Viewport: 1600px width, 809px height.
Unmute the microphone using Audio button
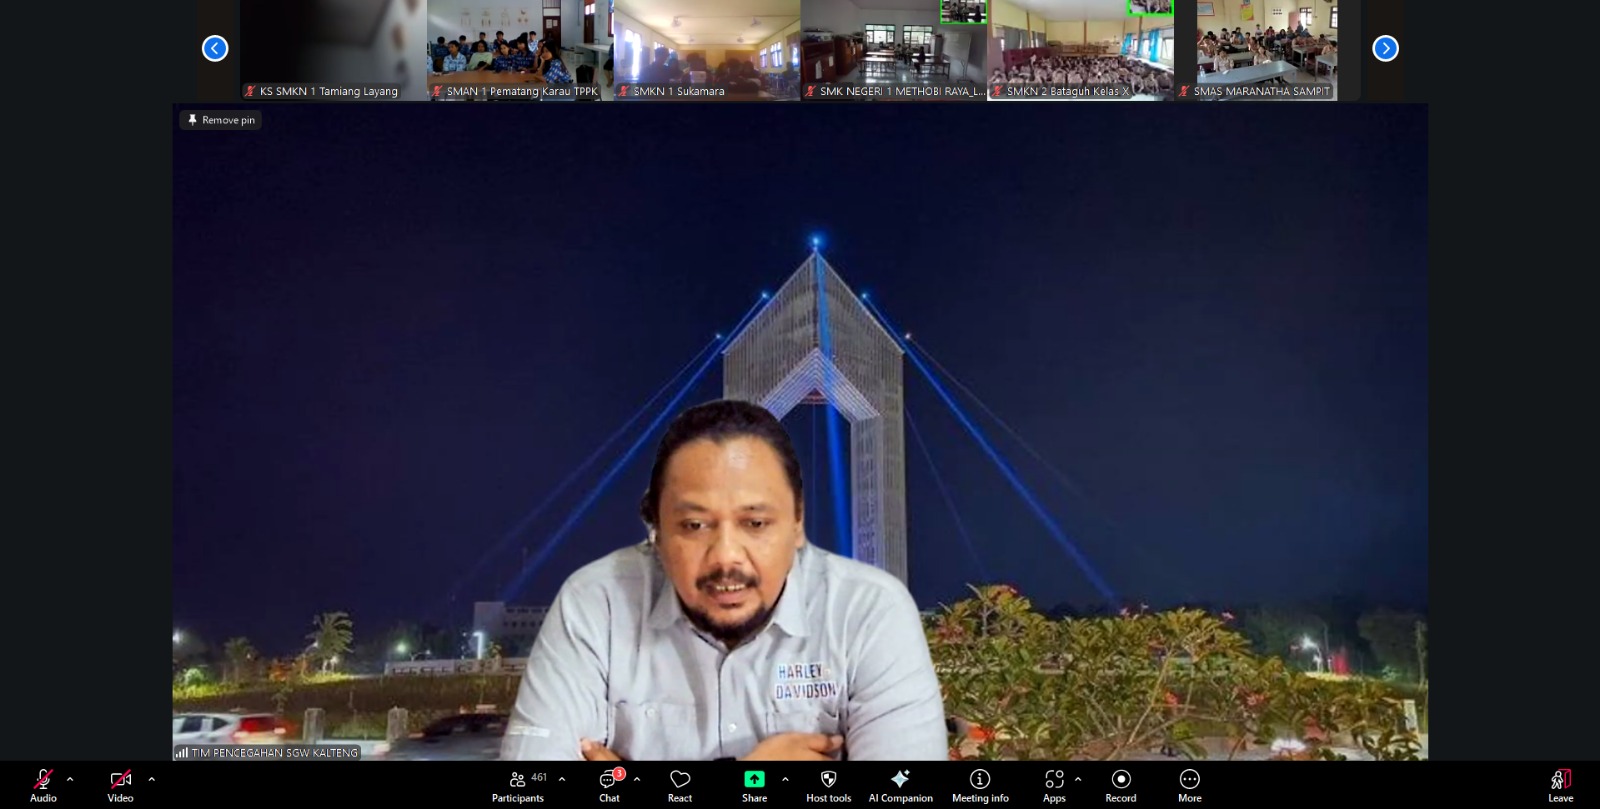coord(43,784)
